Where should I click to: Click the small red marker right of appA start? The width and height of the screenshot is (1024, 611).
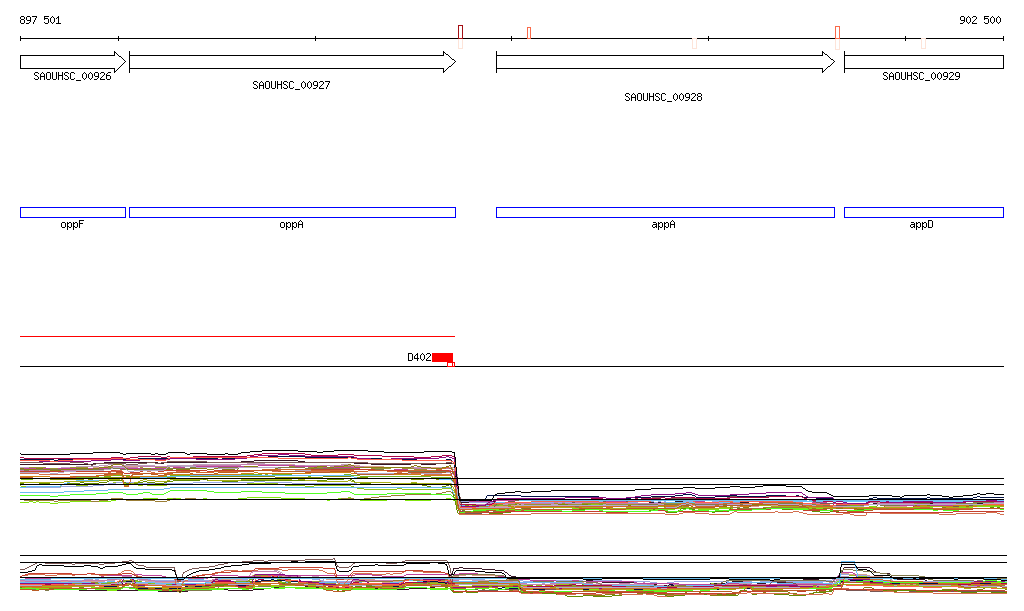tap(529, 33)
